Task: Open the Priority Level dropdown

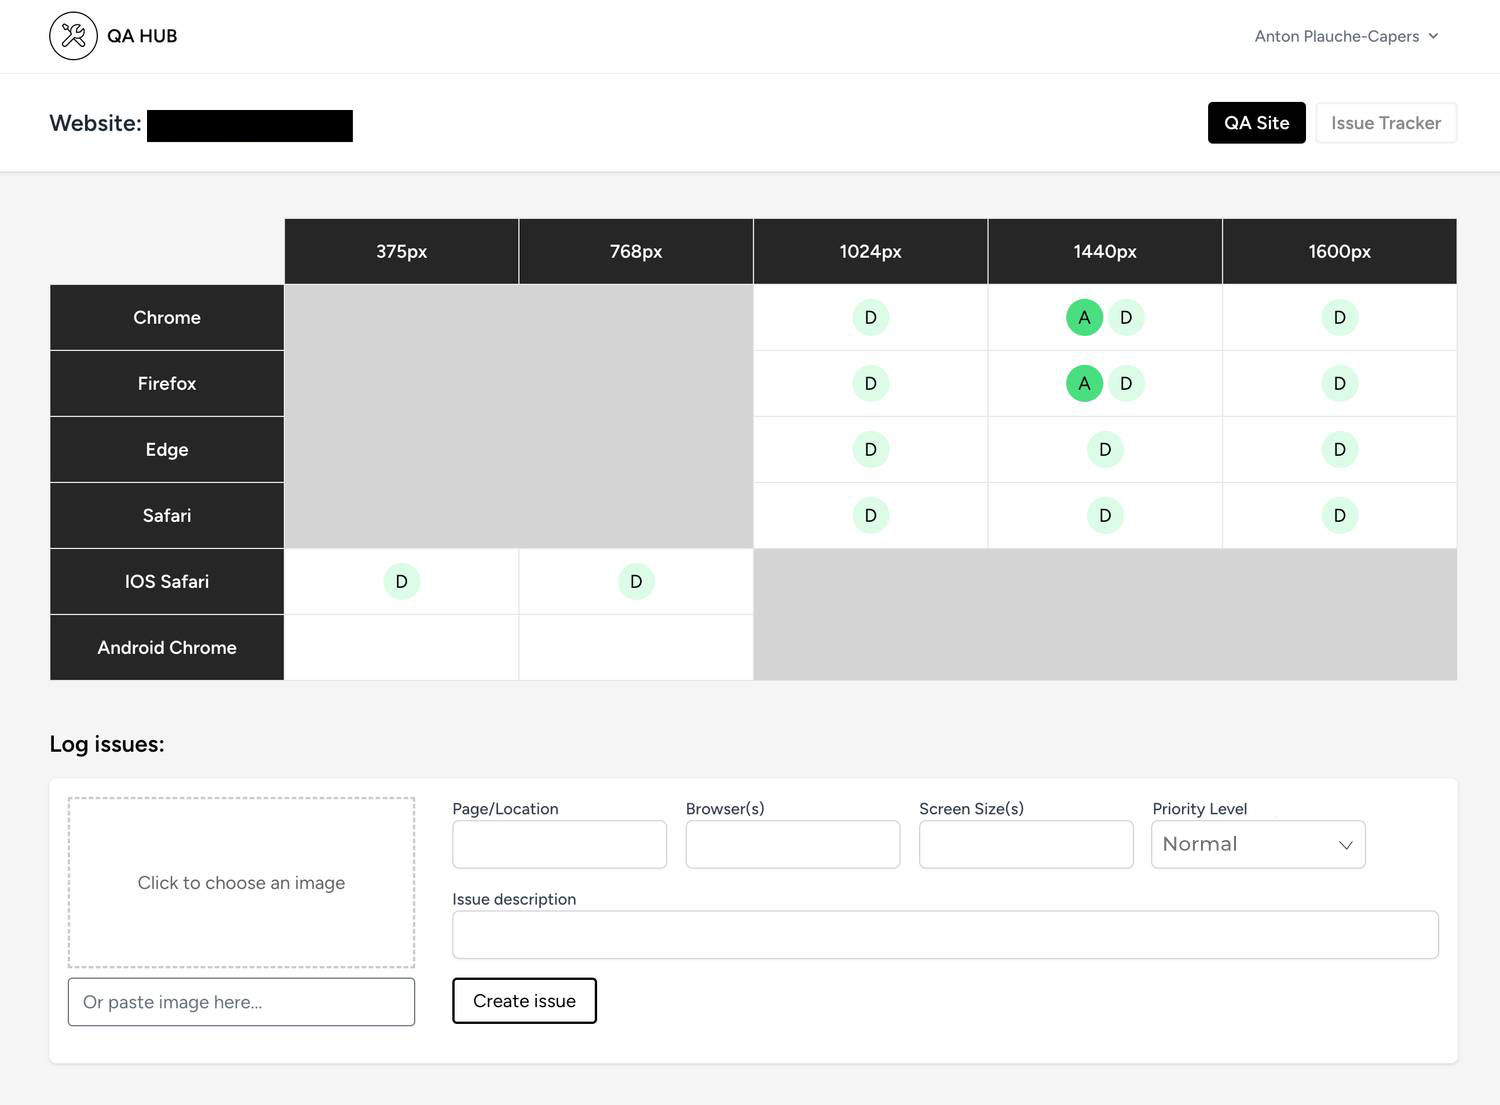Action: (1257, 844)
